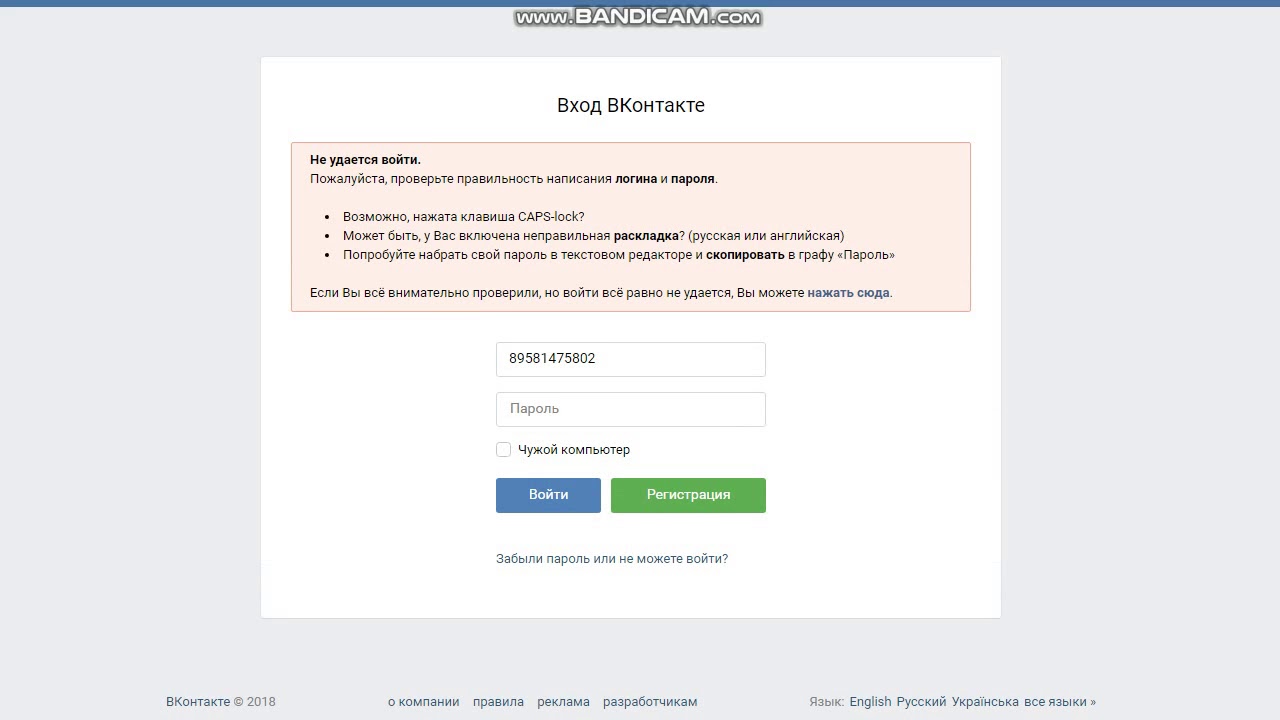Open the "реклама" footer link
Viewport: 1280px width, 720px height.
(x=563, y=702)
